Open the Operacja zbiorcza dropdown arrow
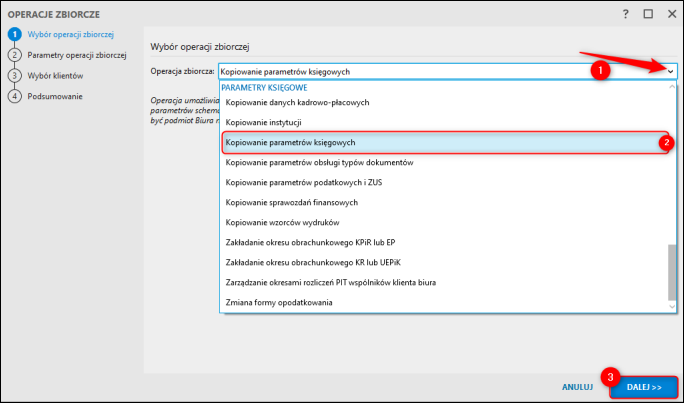The image size is (684, 403). coord(670,71)
